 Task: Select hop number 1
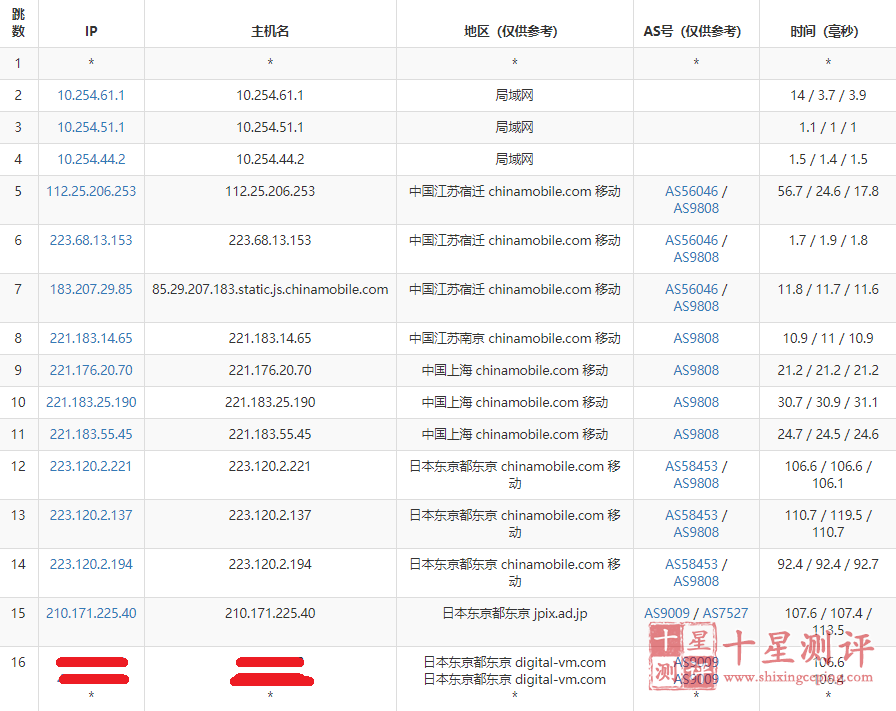[18, 63]
